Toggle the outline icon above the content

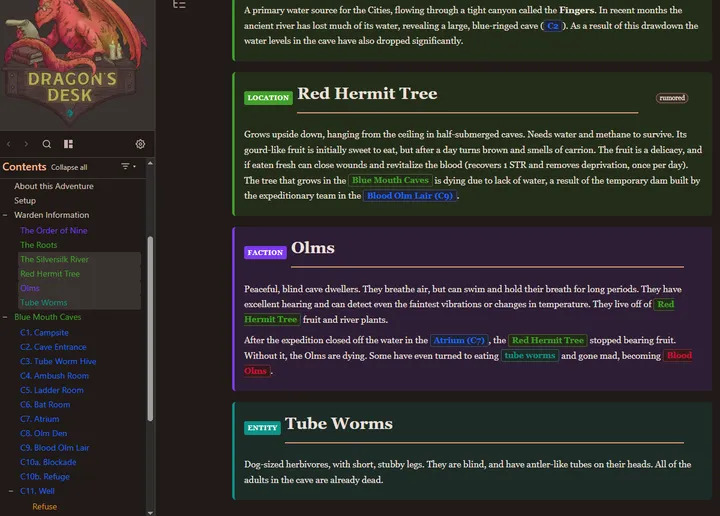(x=179, y=5)
